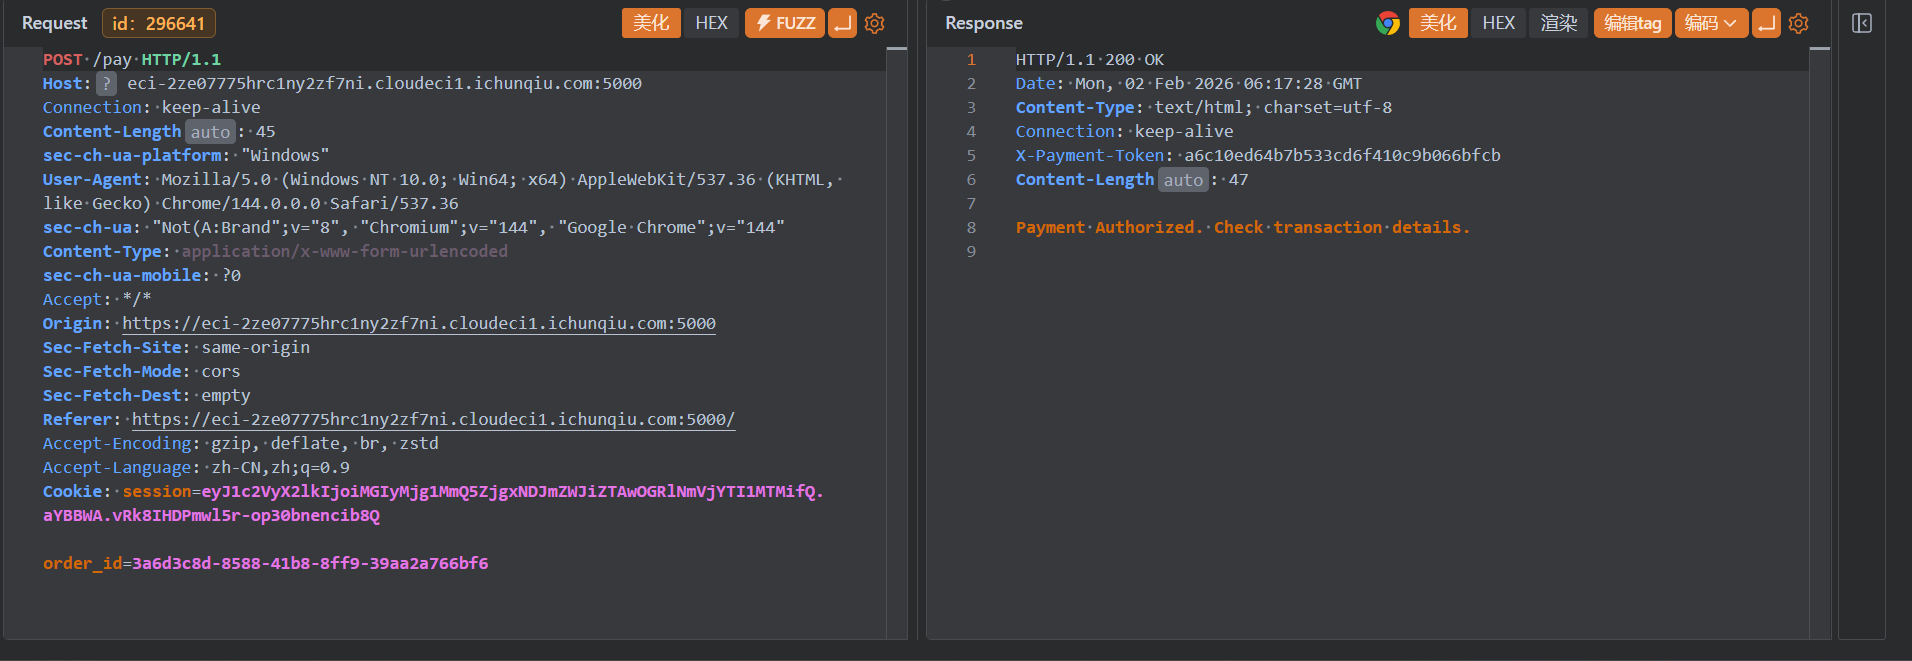Click the 'Accept: */*' request header
The height and width of the screenshot is (661, 1912).
tap(97, 300)
